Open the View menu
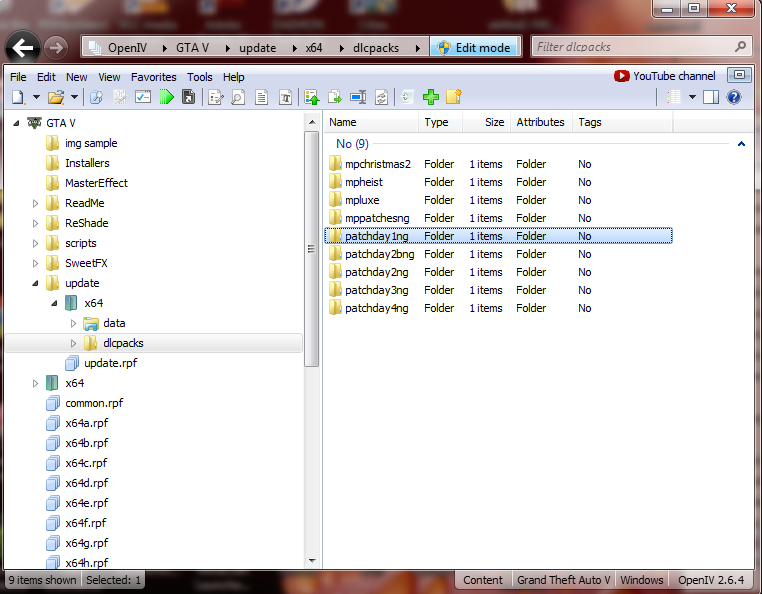Image resolution: width=762 pixels, height=594 pixels. tap(109, 77)
